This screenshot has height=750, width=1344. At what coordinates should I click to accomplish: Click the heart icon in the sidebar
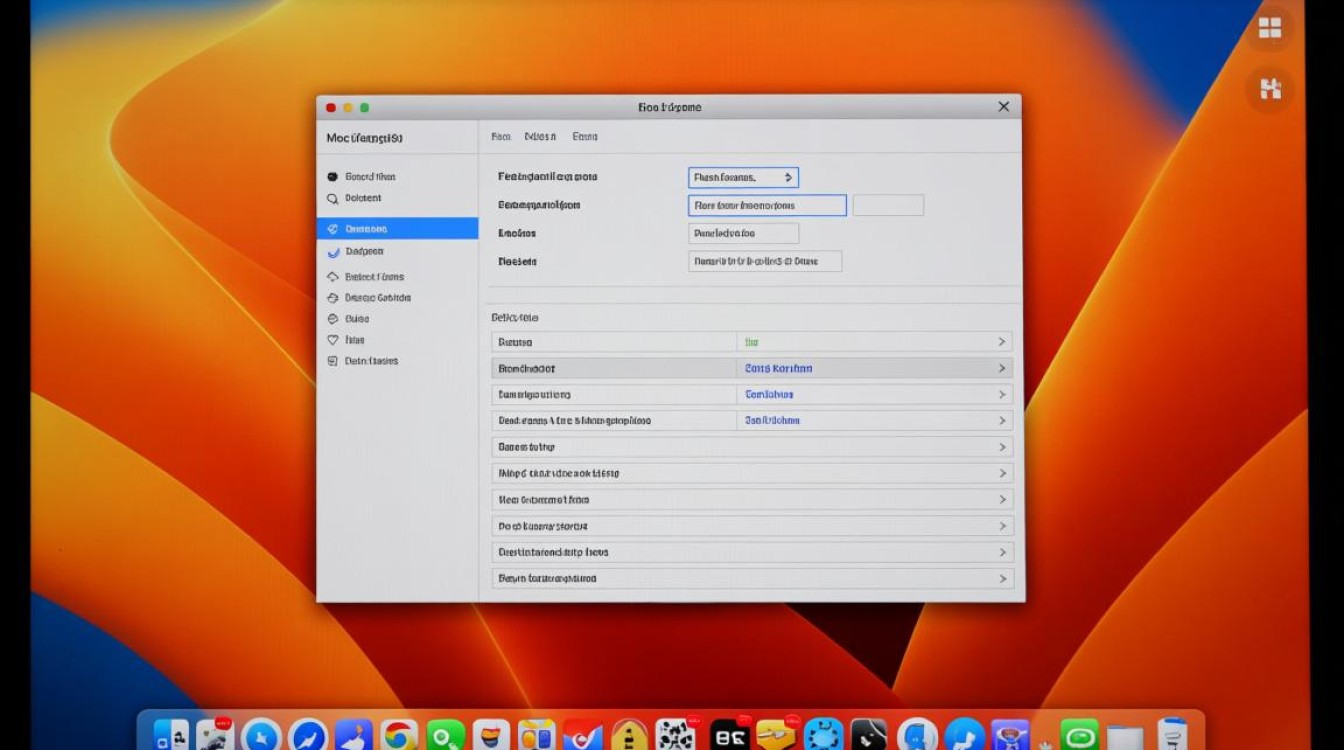333,340
